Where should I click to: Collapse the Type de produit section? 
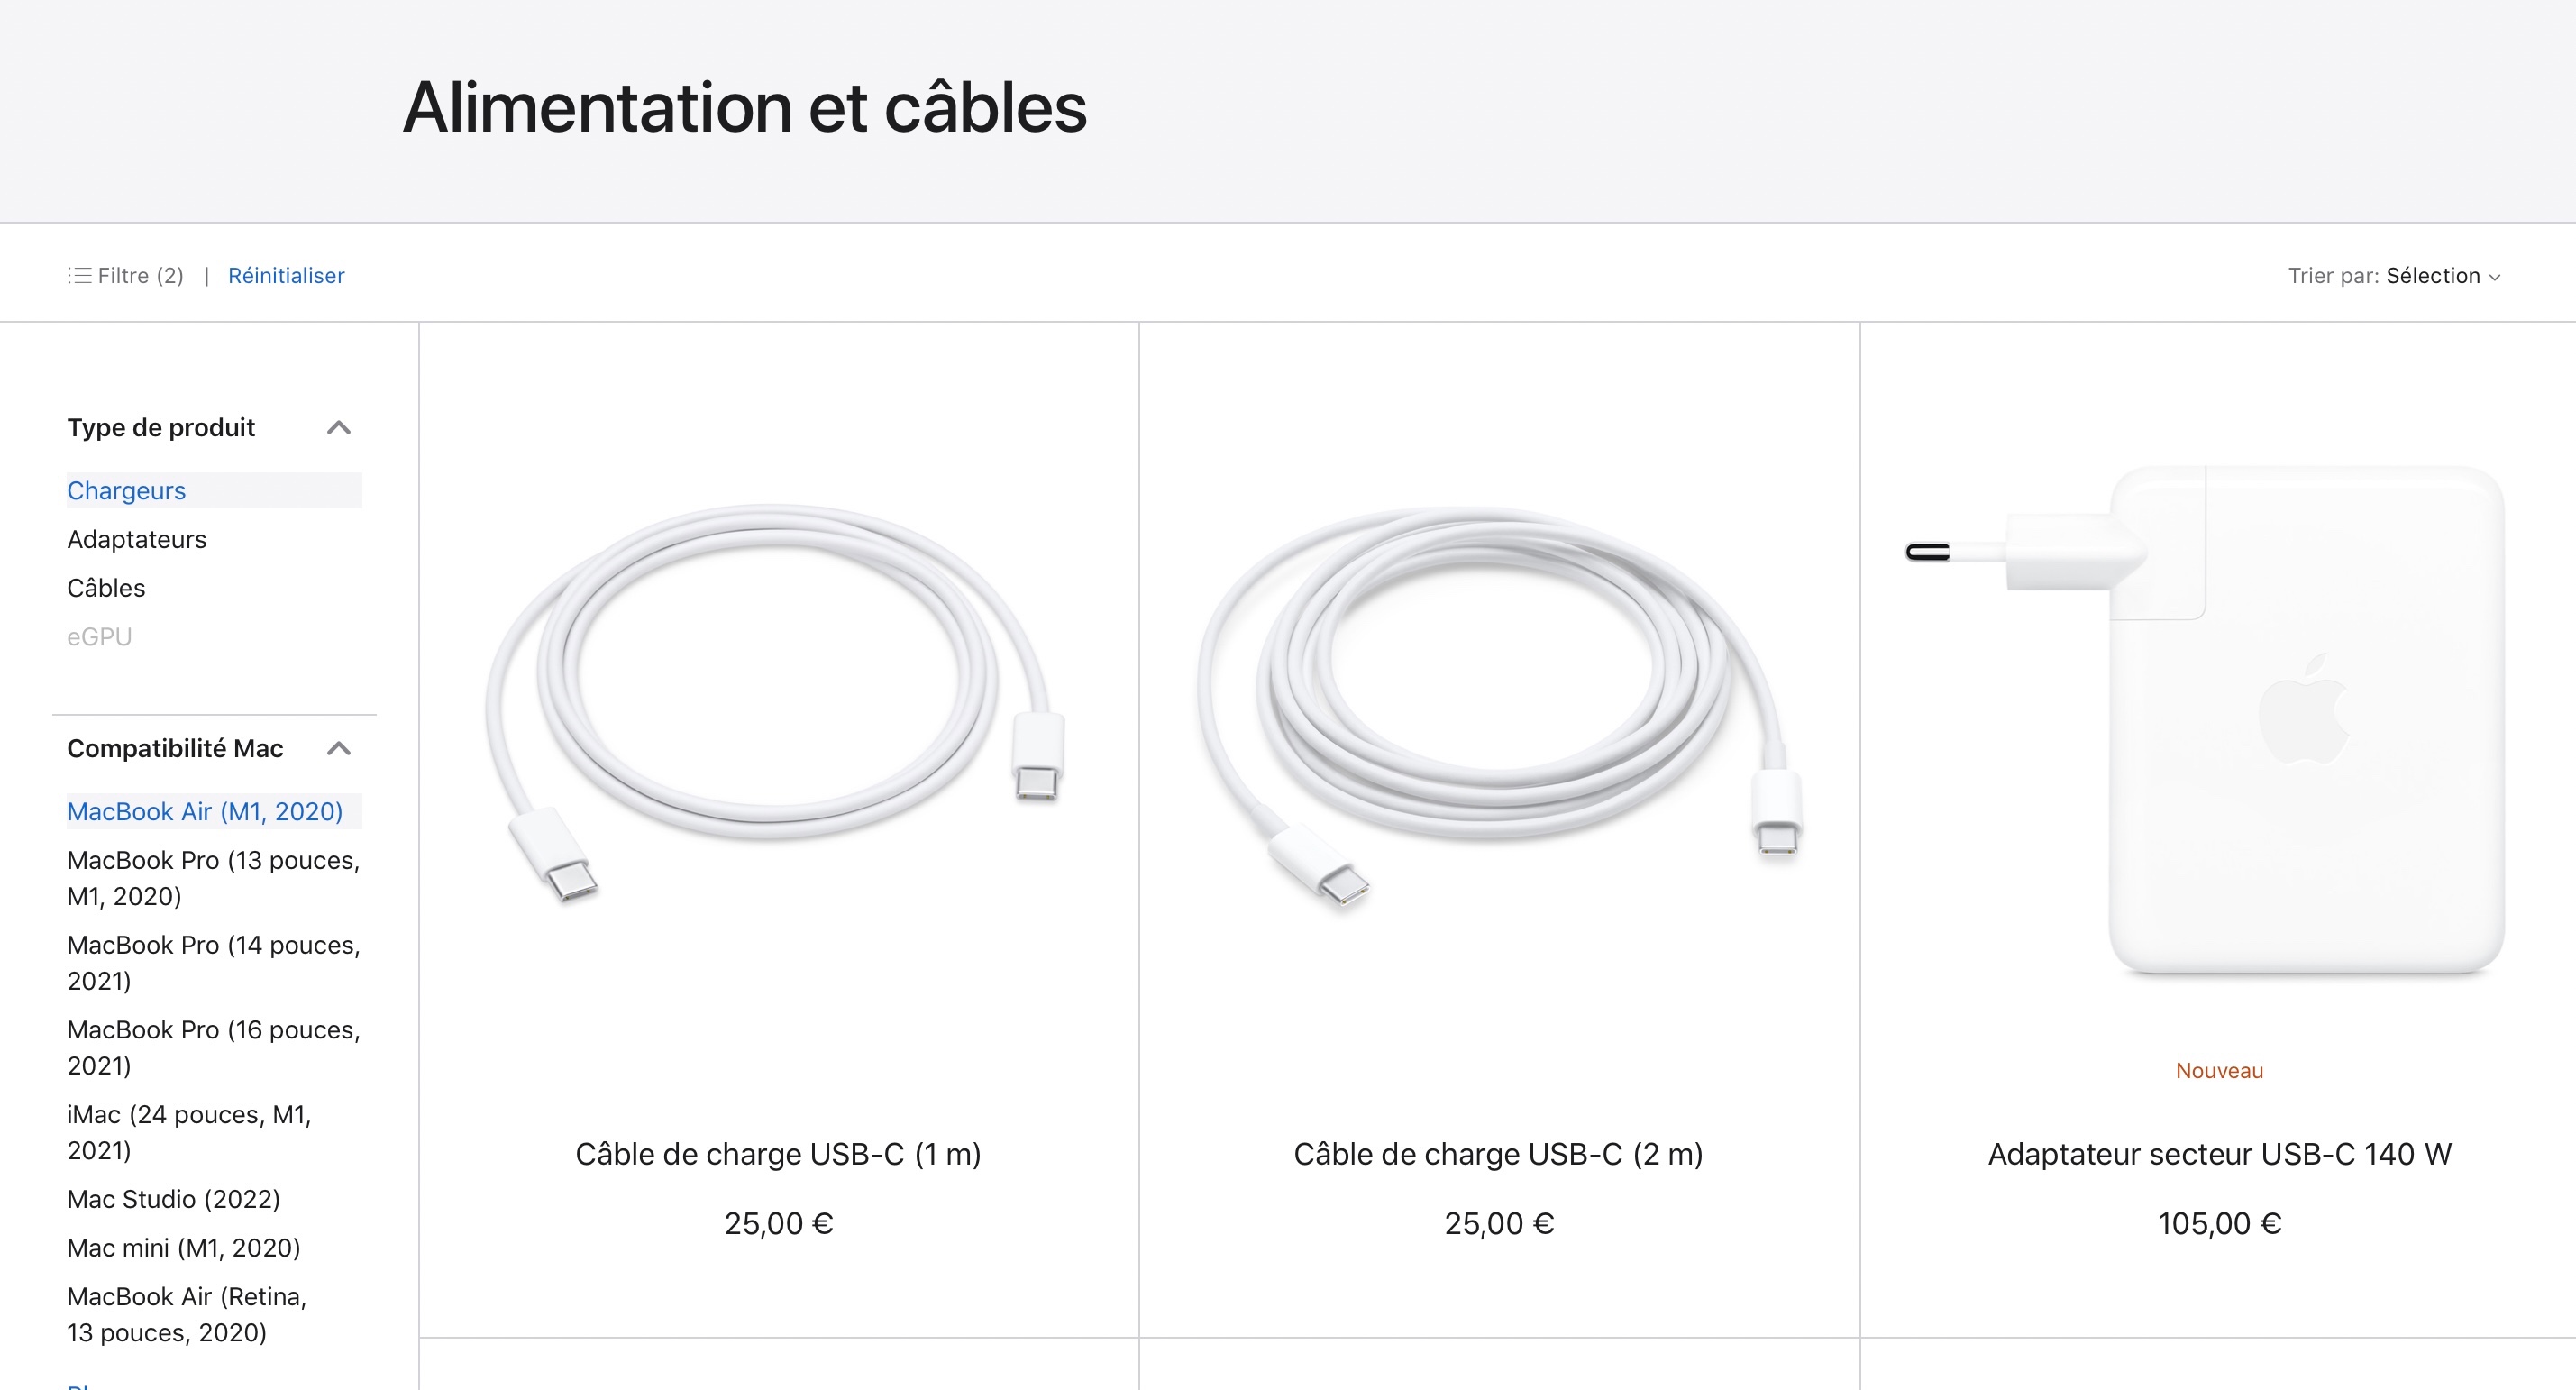click(339, 428)
